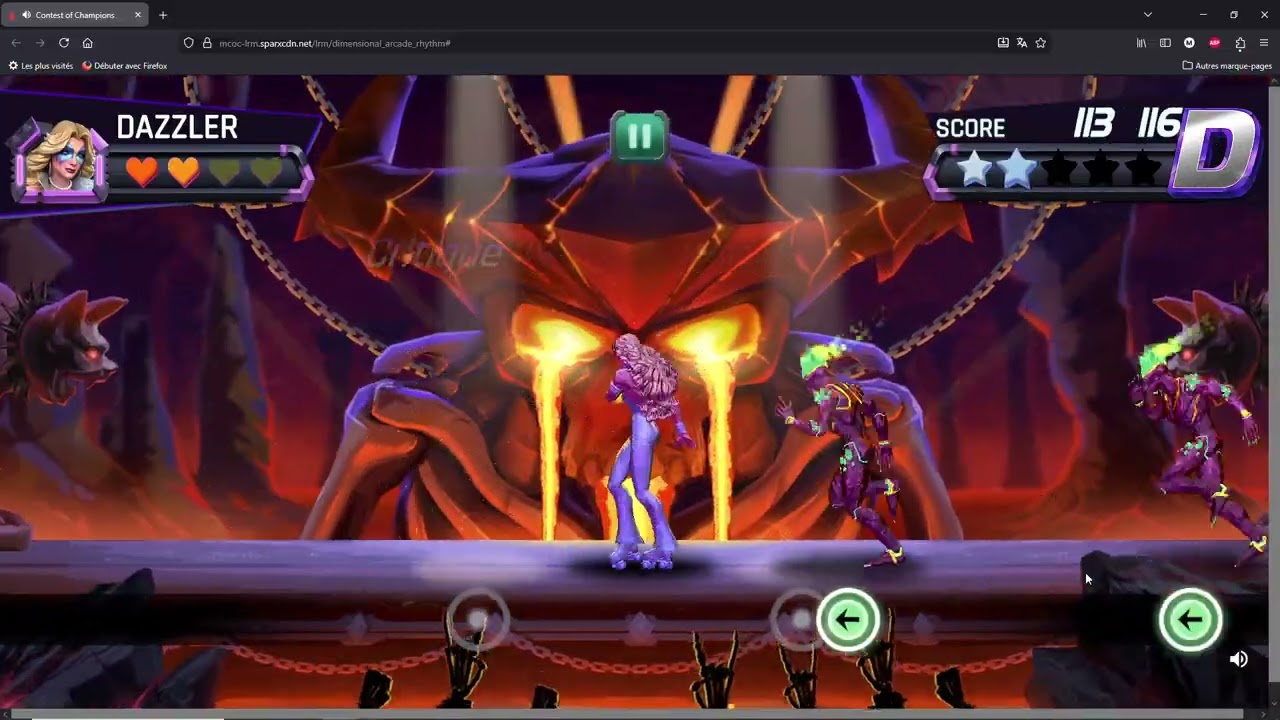Go forward to next page
Screen dimensions: 1280x720
40,43
